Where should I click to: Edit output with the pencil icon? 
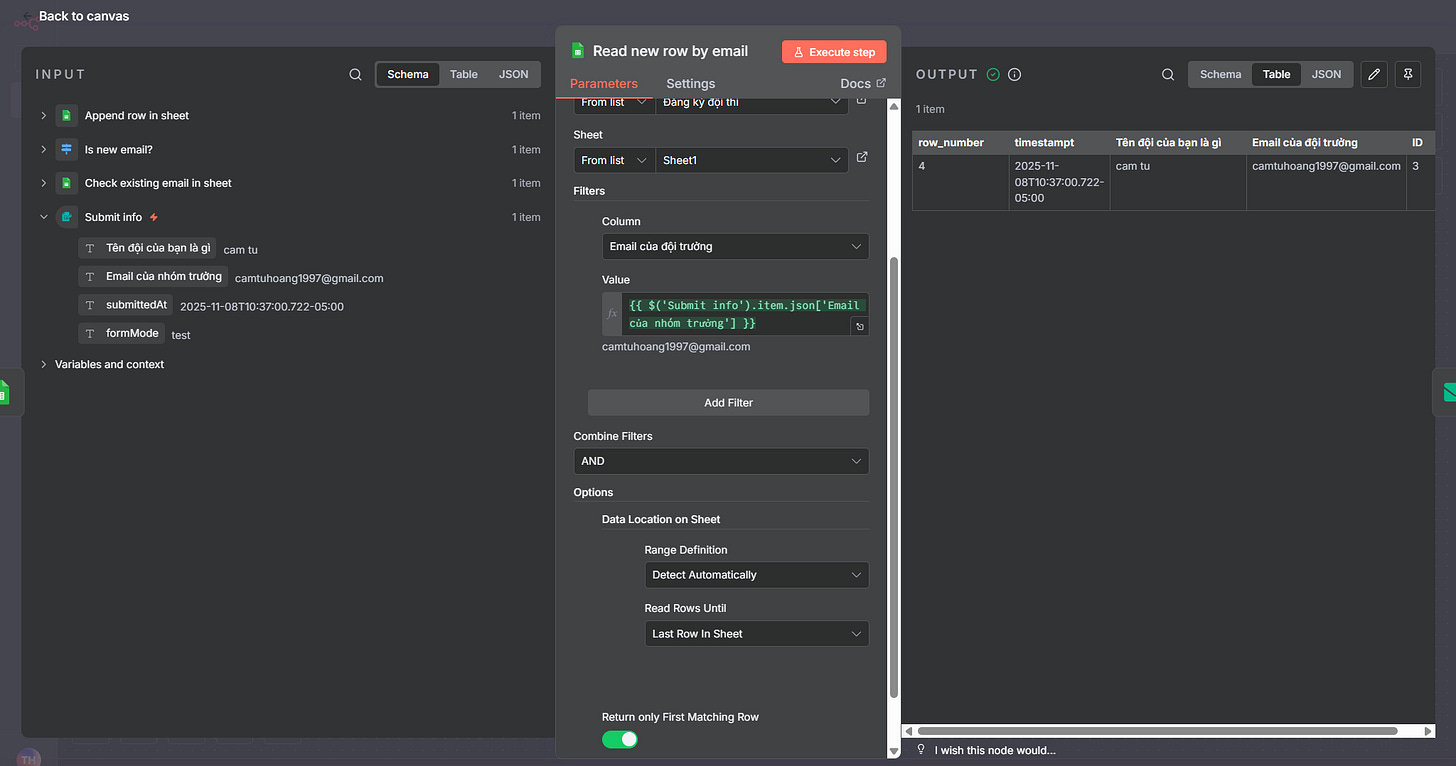pyautogui.click(x=1374, y=74)
